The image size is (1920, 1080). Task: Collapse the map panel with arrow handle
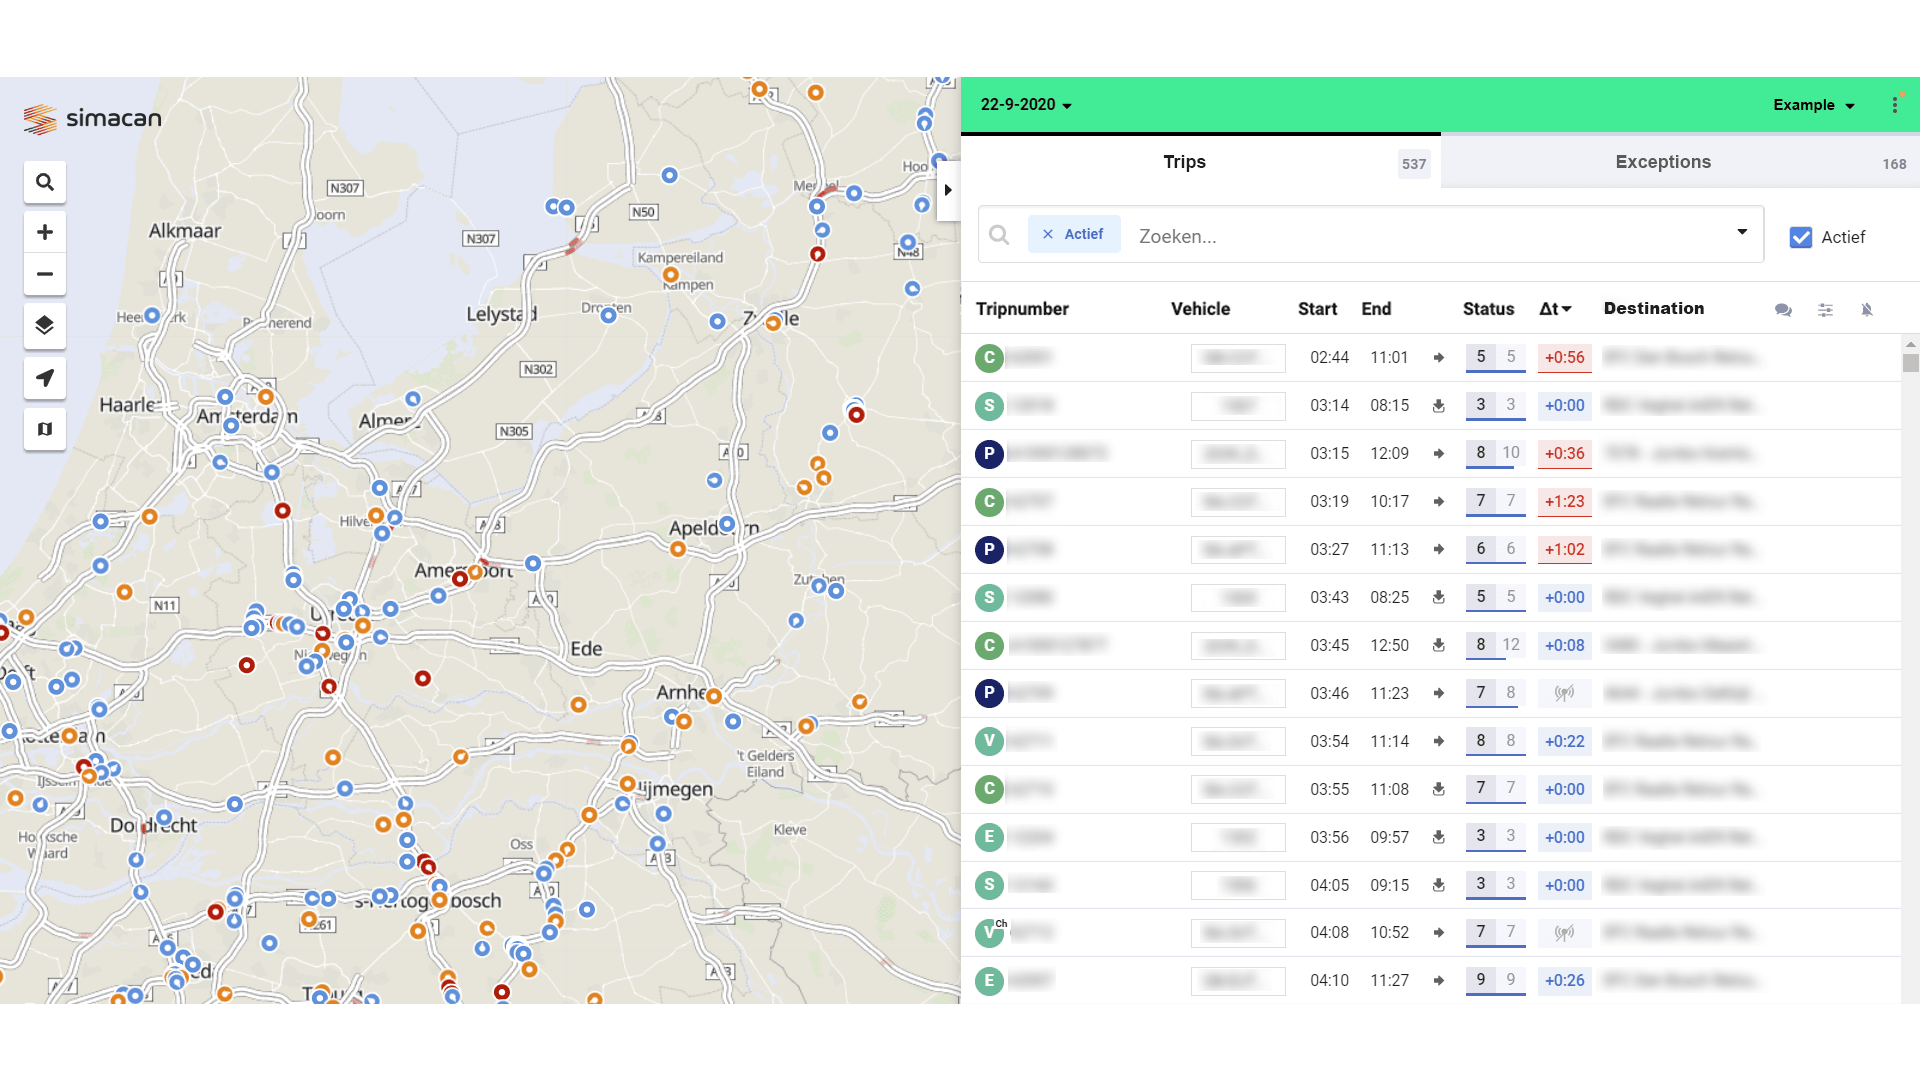click(x=948, y=190)
